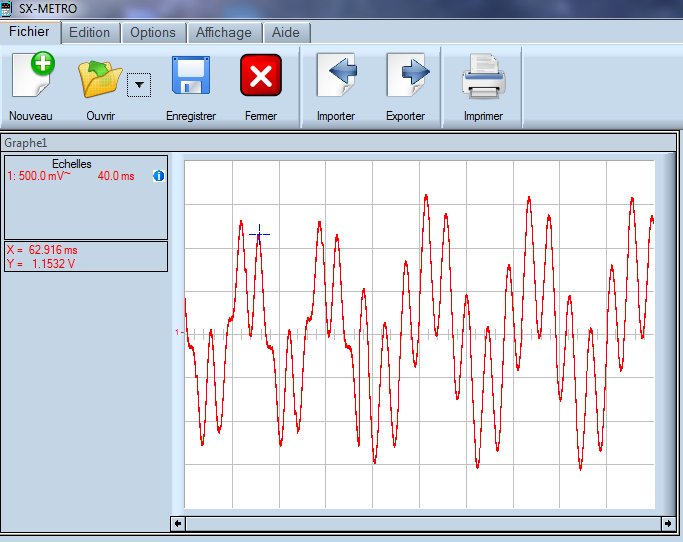The width and height of the screenshot is (683, 542).
Task: Click the horizontal scrollbar track under the graph
Action: tap(423, 523)
